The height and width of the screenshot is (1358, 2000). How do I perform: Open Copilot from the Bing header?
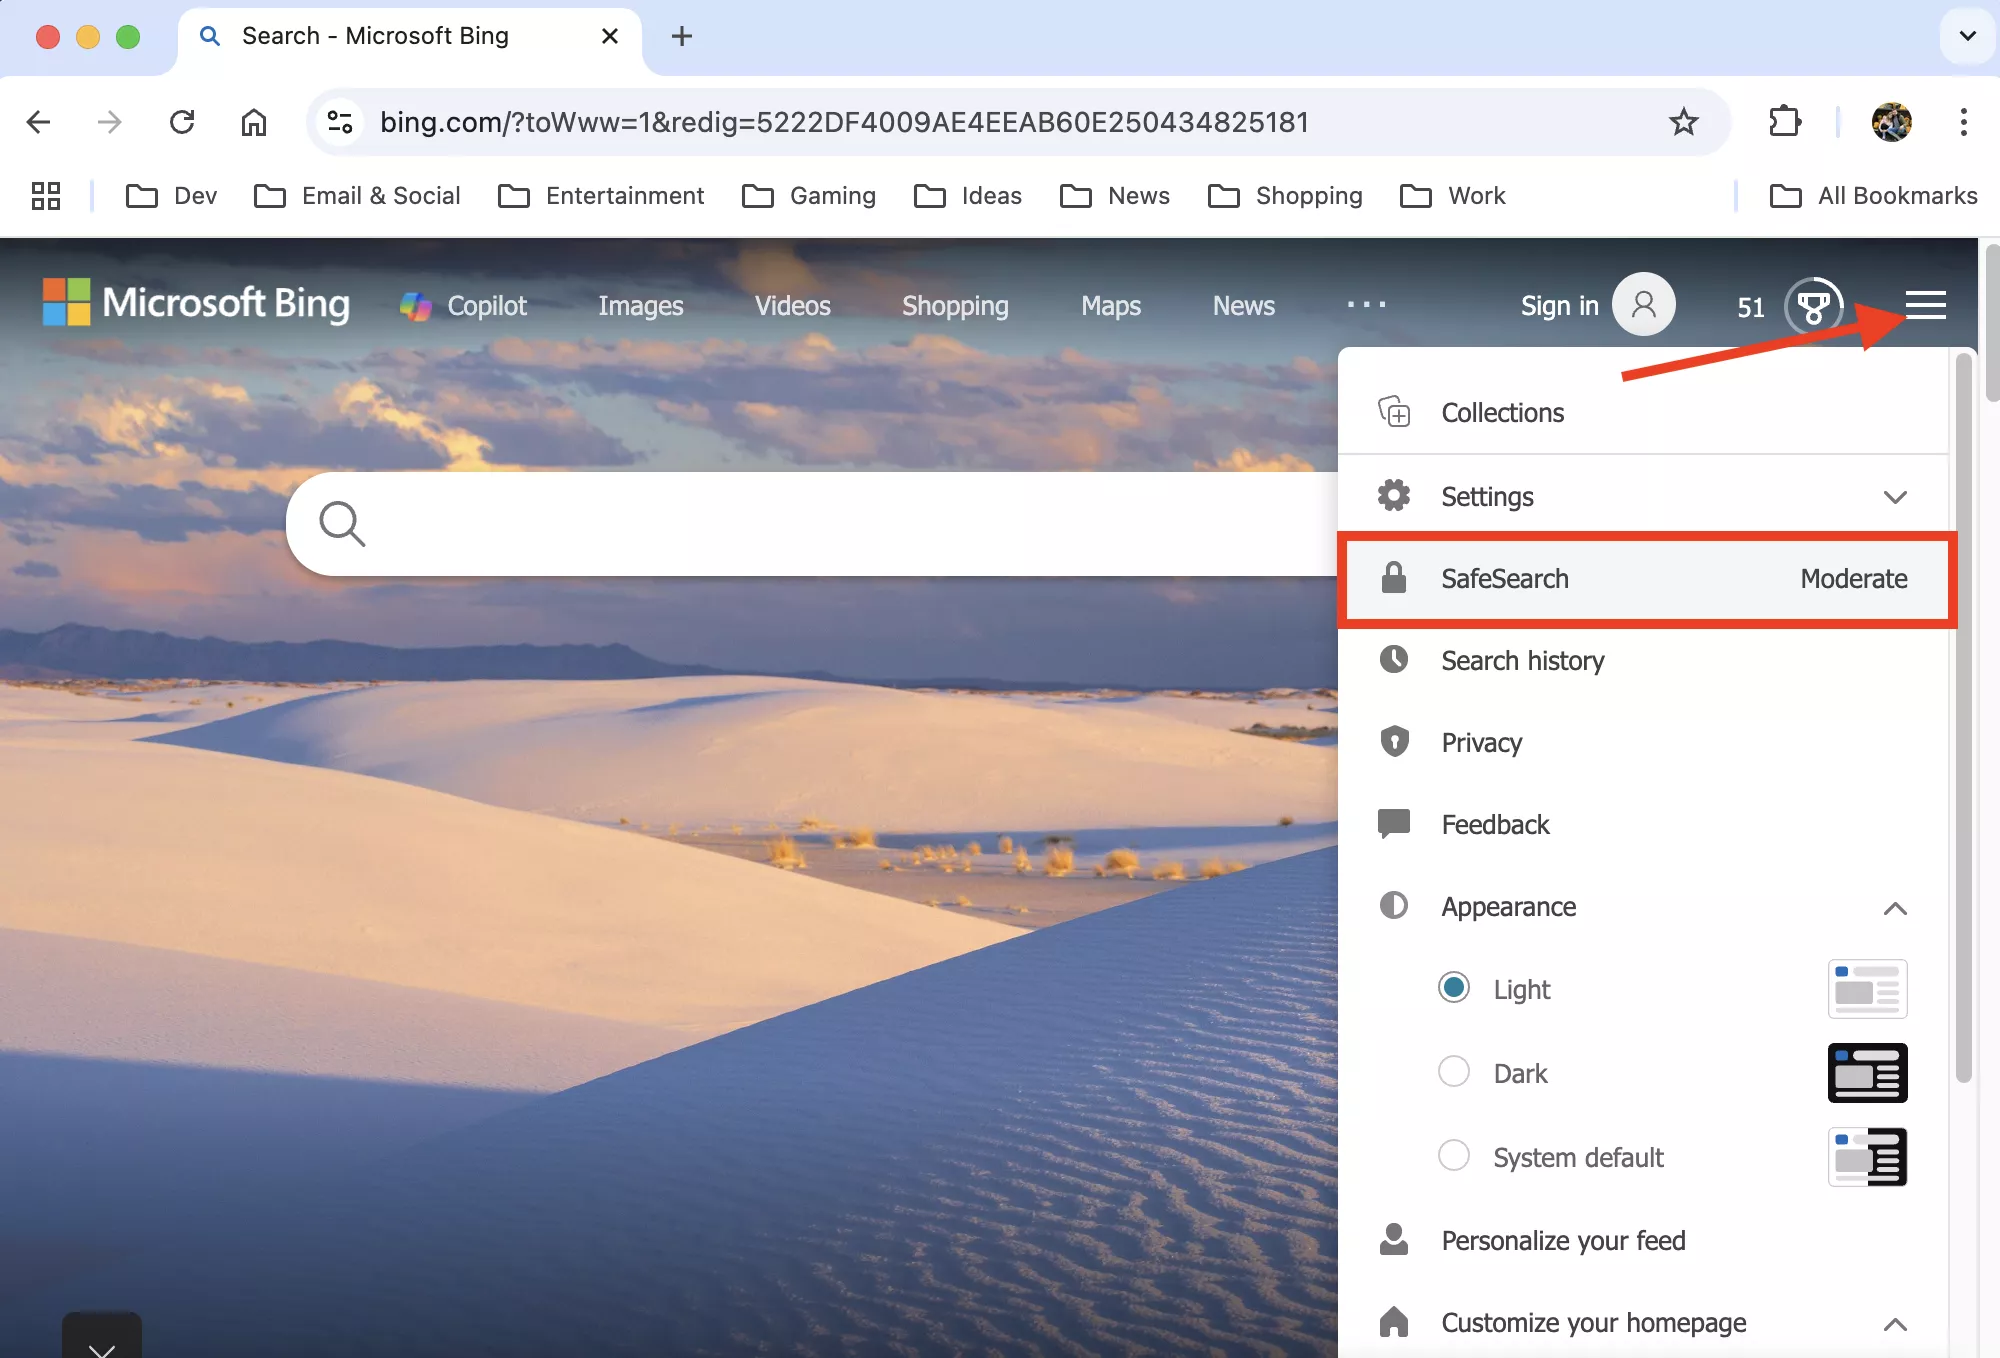tap(464, 306)
